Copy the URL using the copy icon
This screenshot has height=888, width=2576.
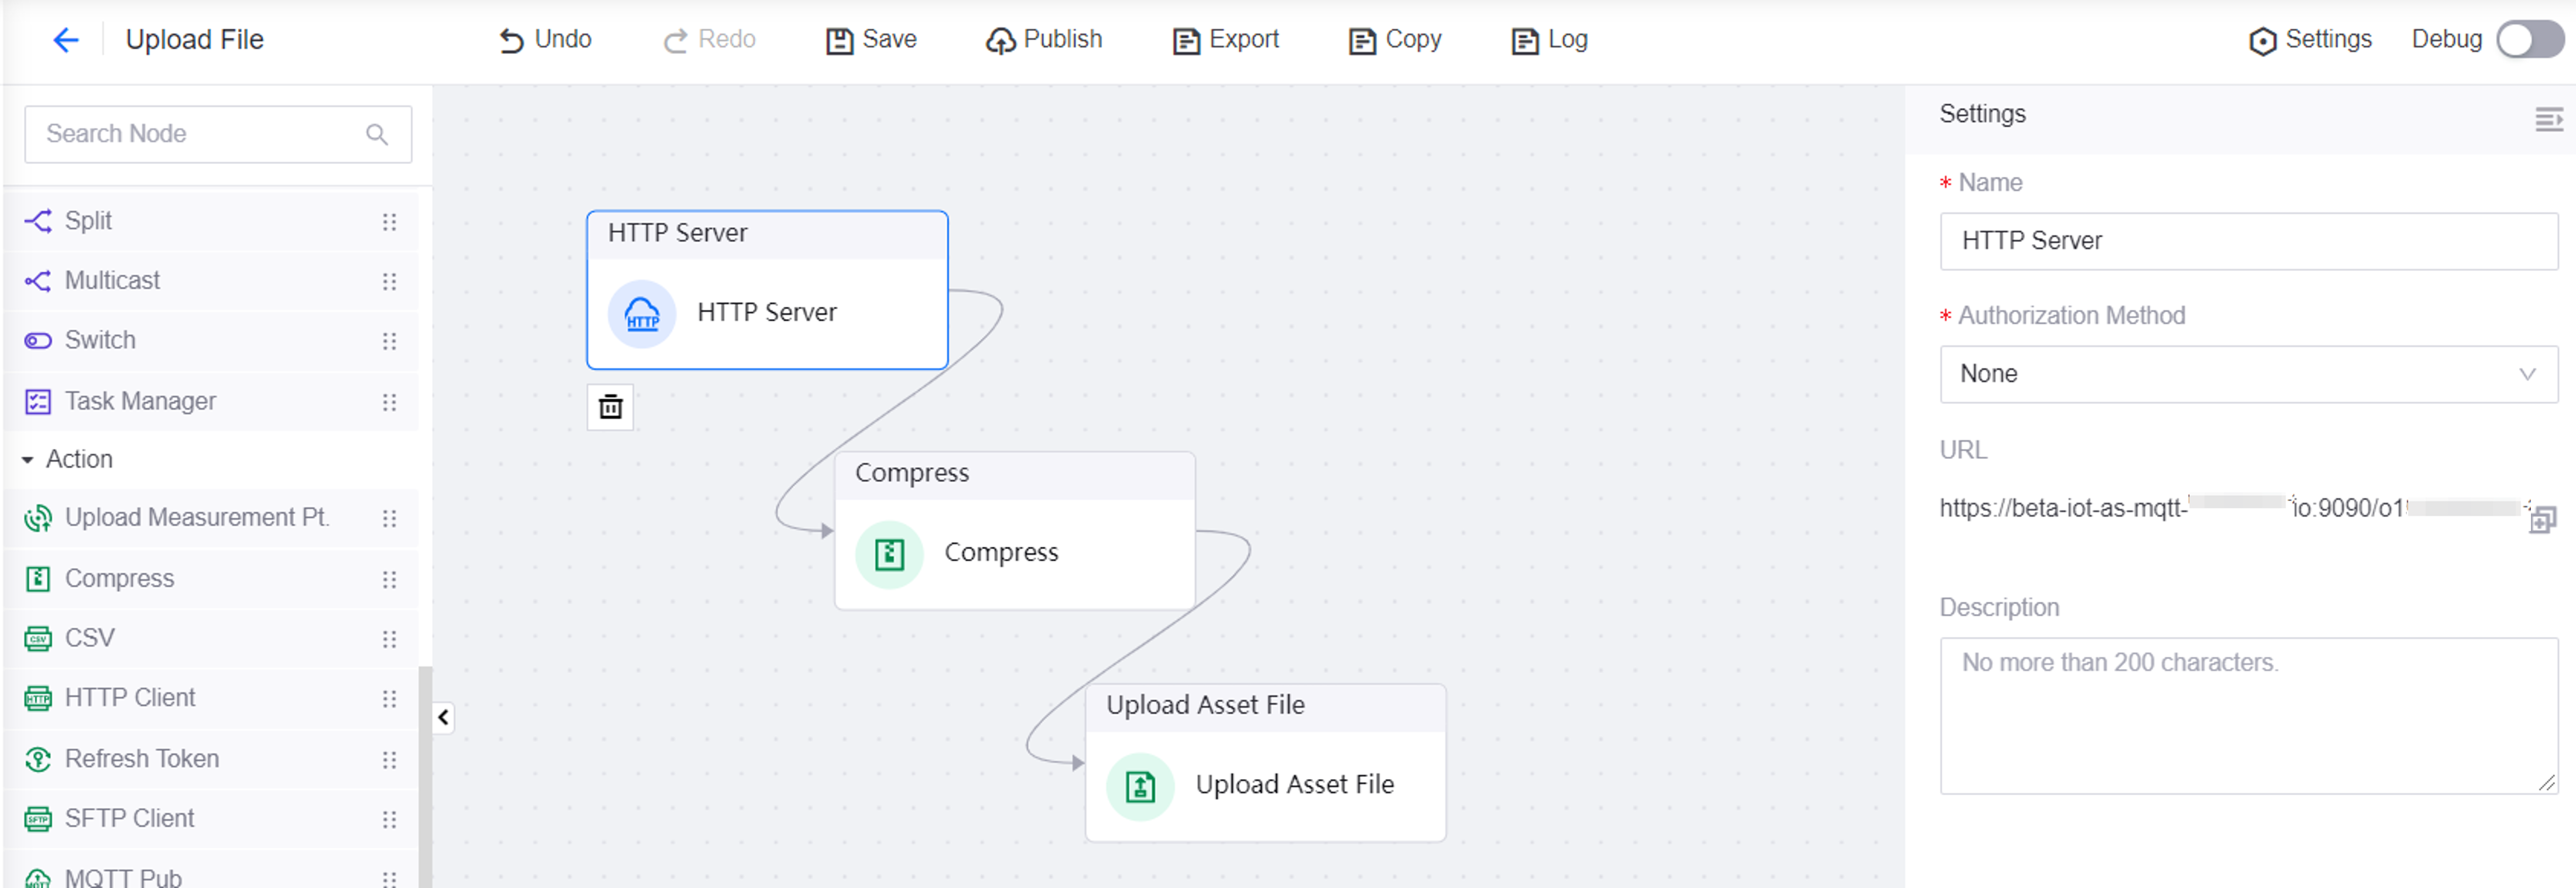coord(2542,520)
